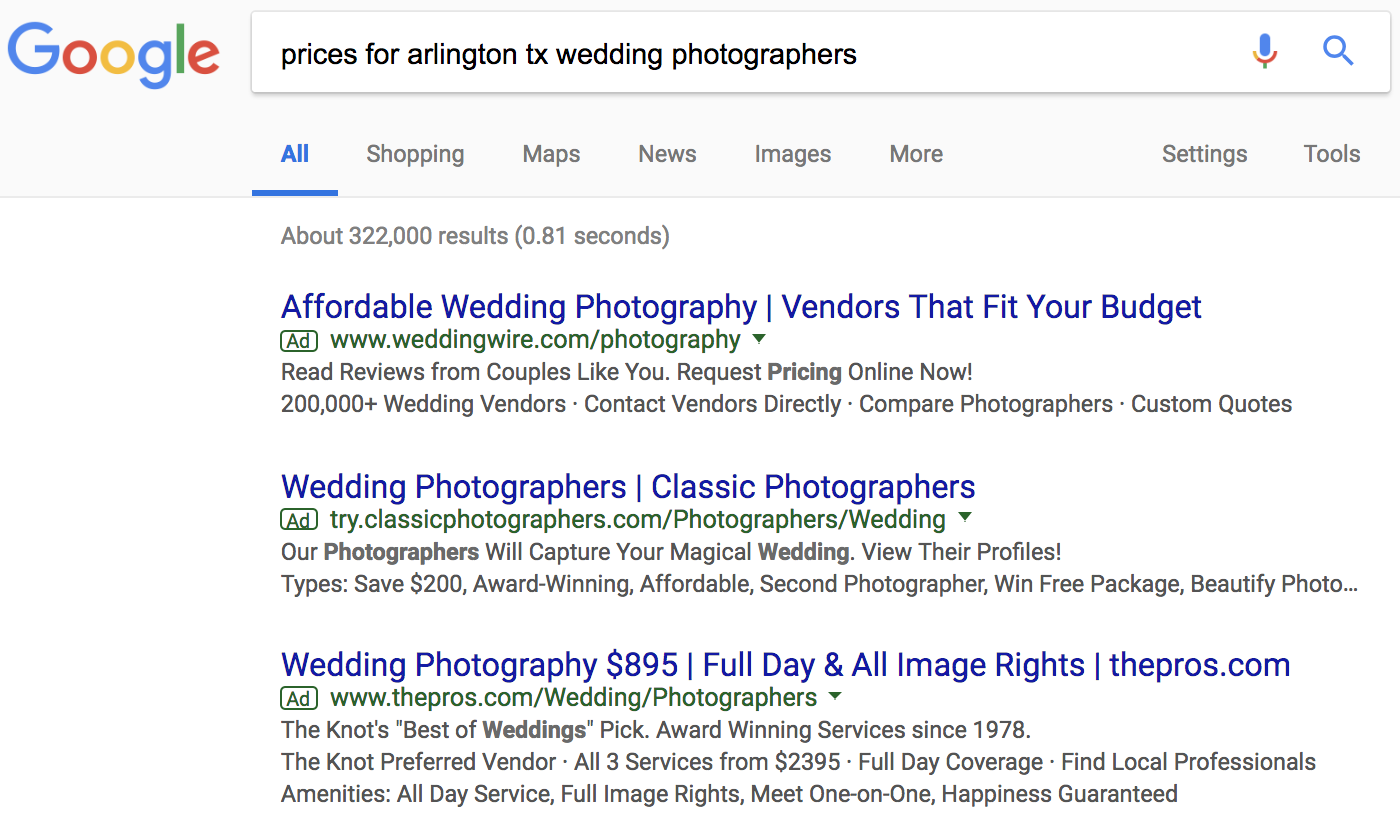1400x826 pixels.
Task: Select the News tab
Action: pyautogui.click(x=667, y=154)
